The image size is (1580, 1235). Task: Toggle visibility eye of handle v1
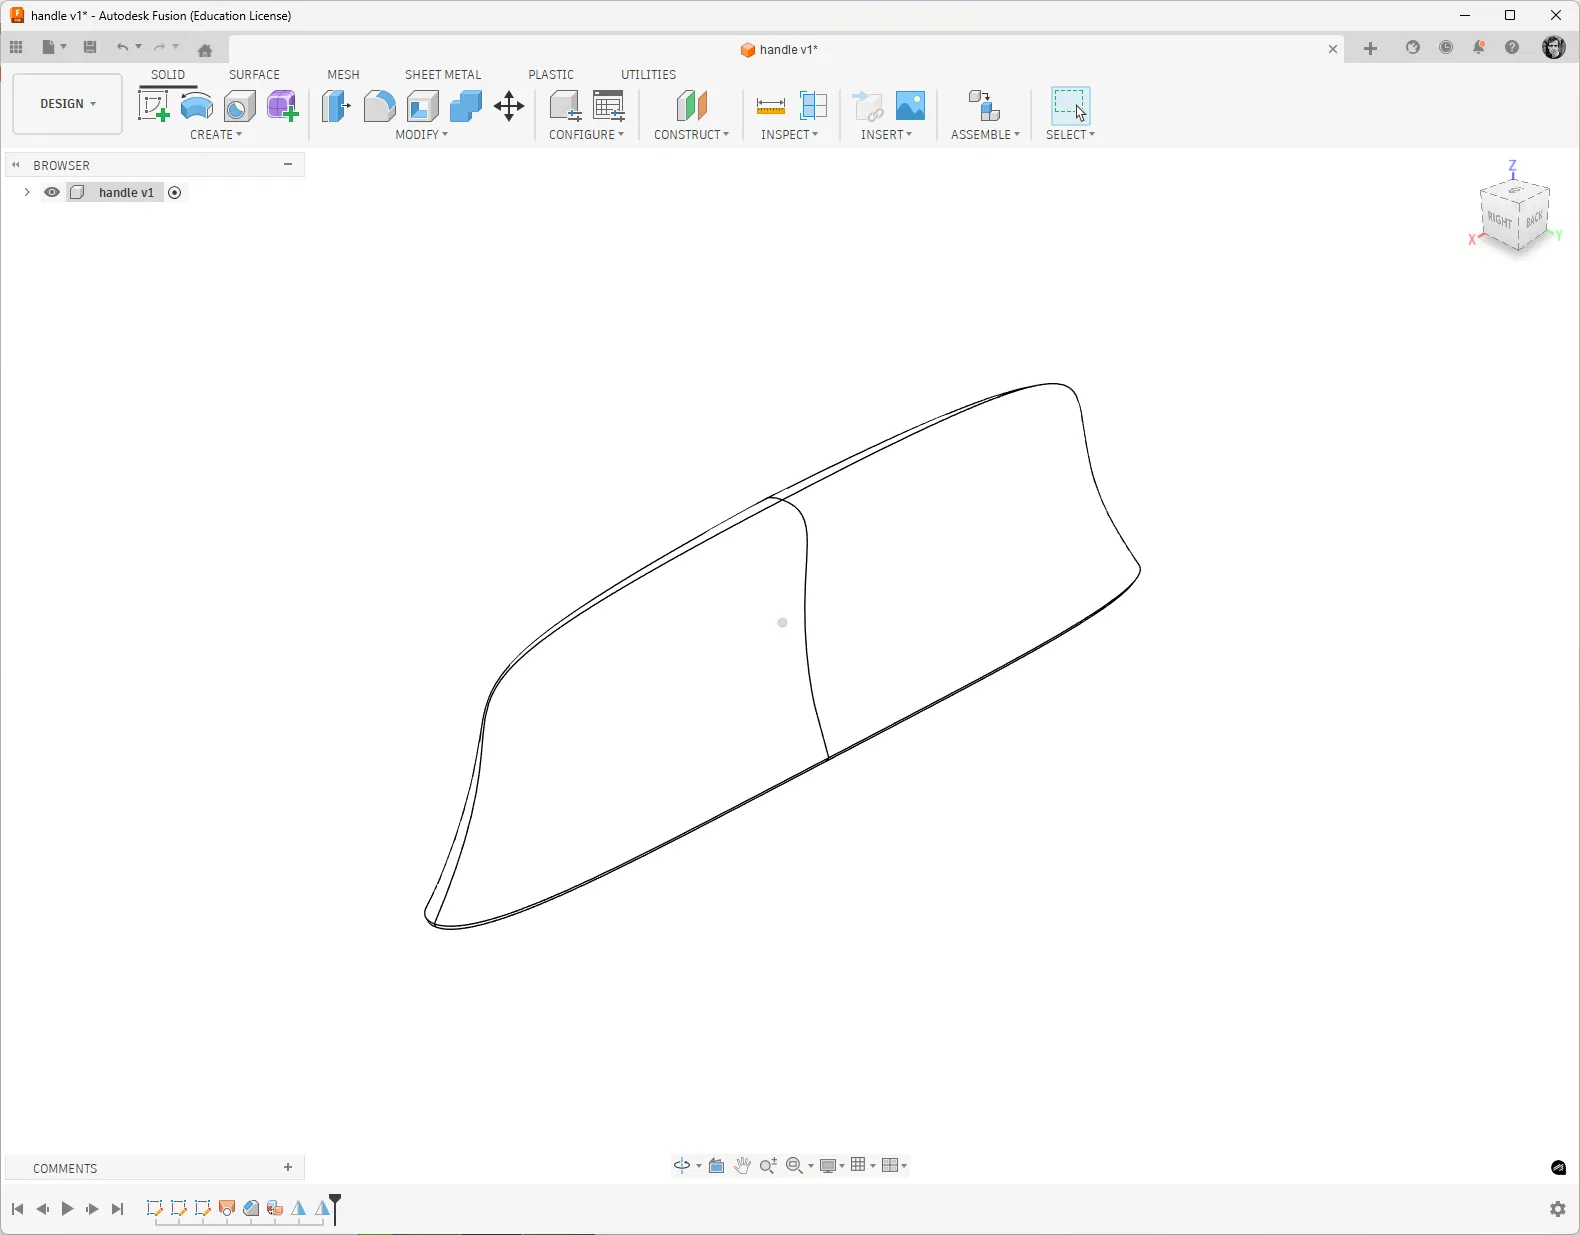click(x=52, y=193)
